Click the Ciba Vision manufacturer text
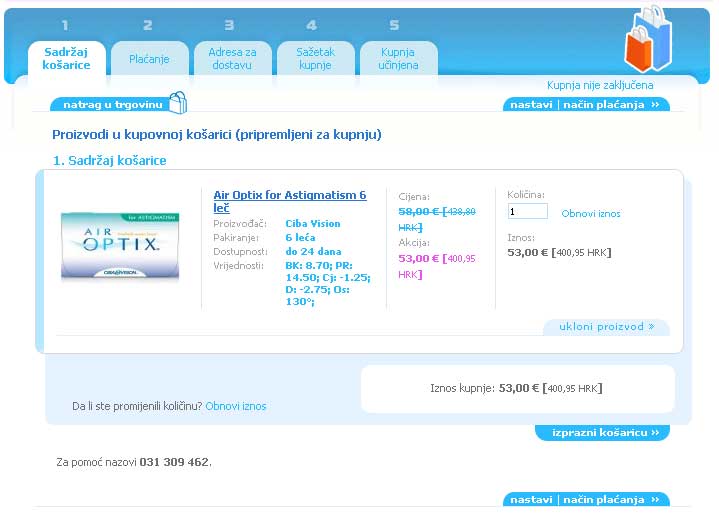 pyautogui.click(x=313, y=224)
